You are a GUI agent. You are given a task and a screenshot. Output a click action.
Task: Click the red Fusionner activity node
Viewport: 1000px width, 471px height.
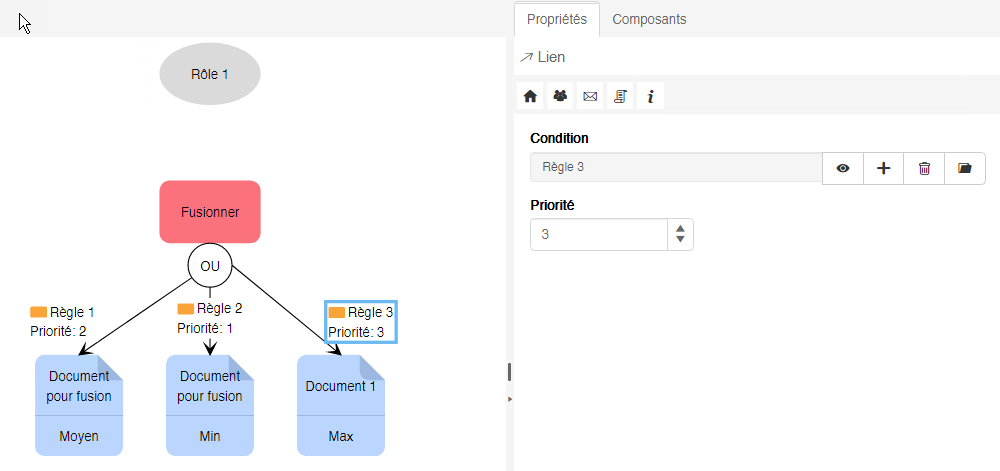(x=210, y=211)
